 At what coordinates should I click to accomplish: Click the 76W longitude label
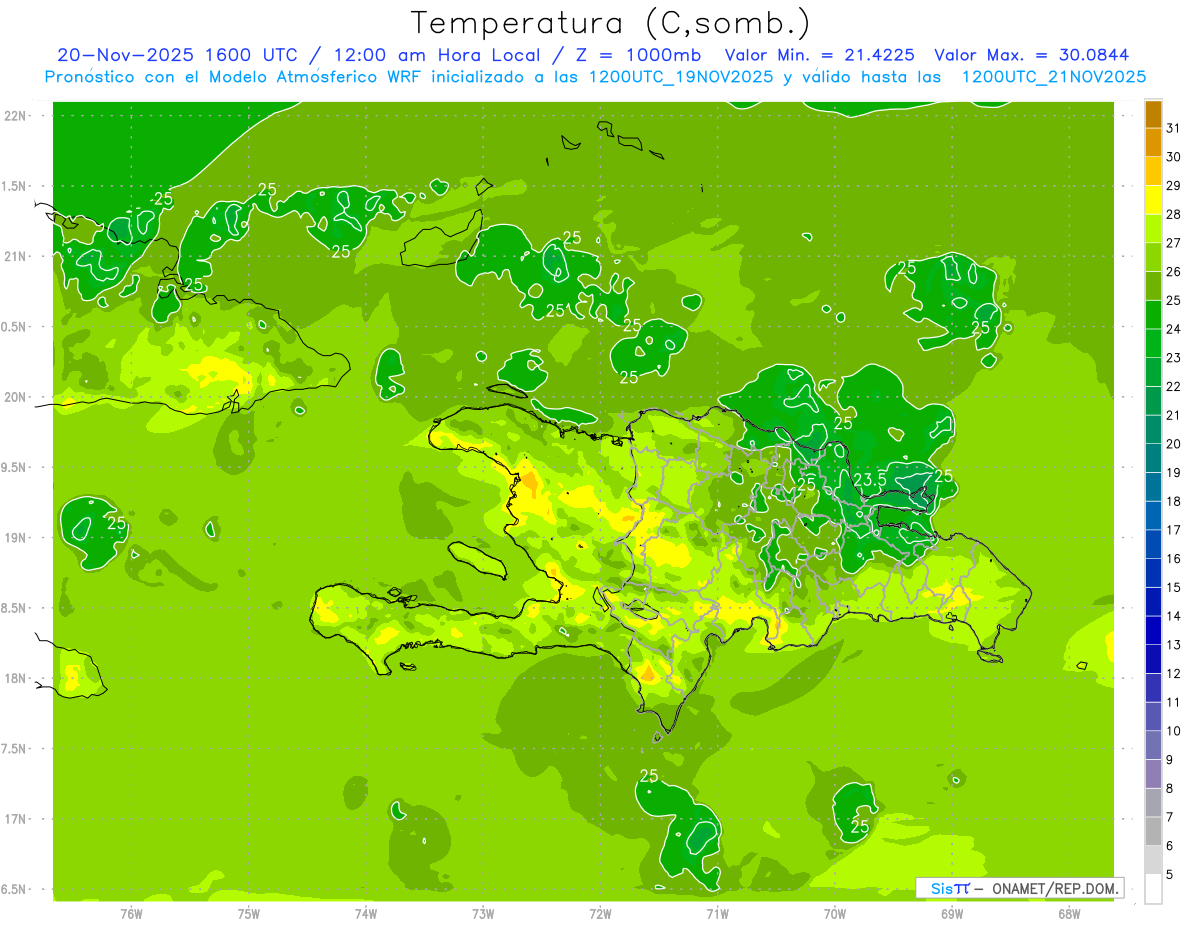pos(131,913)
